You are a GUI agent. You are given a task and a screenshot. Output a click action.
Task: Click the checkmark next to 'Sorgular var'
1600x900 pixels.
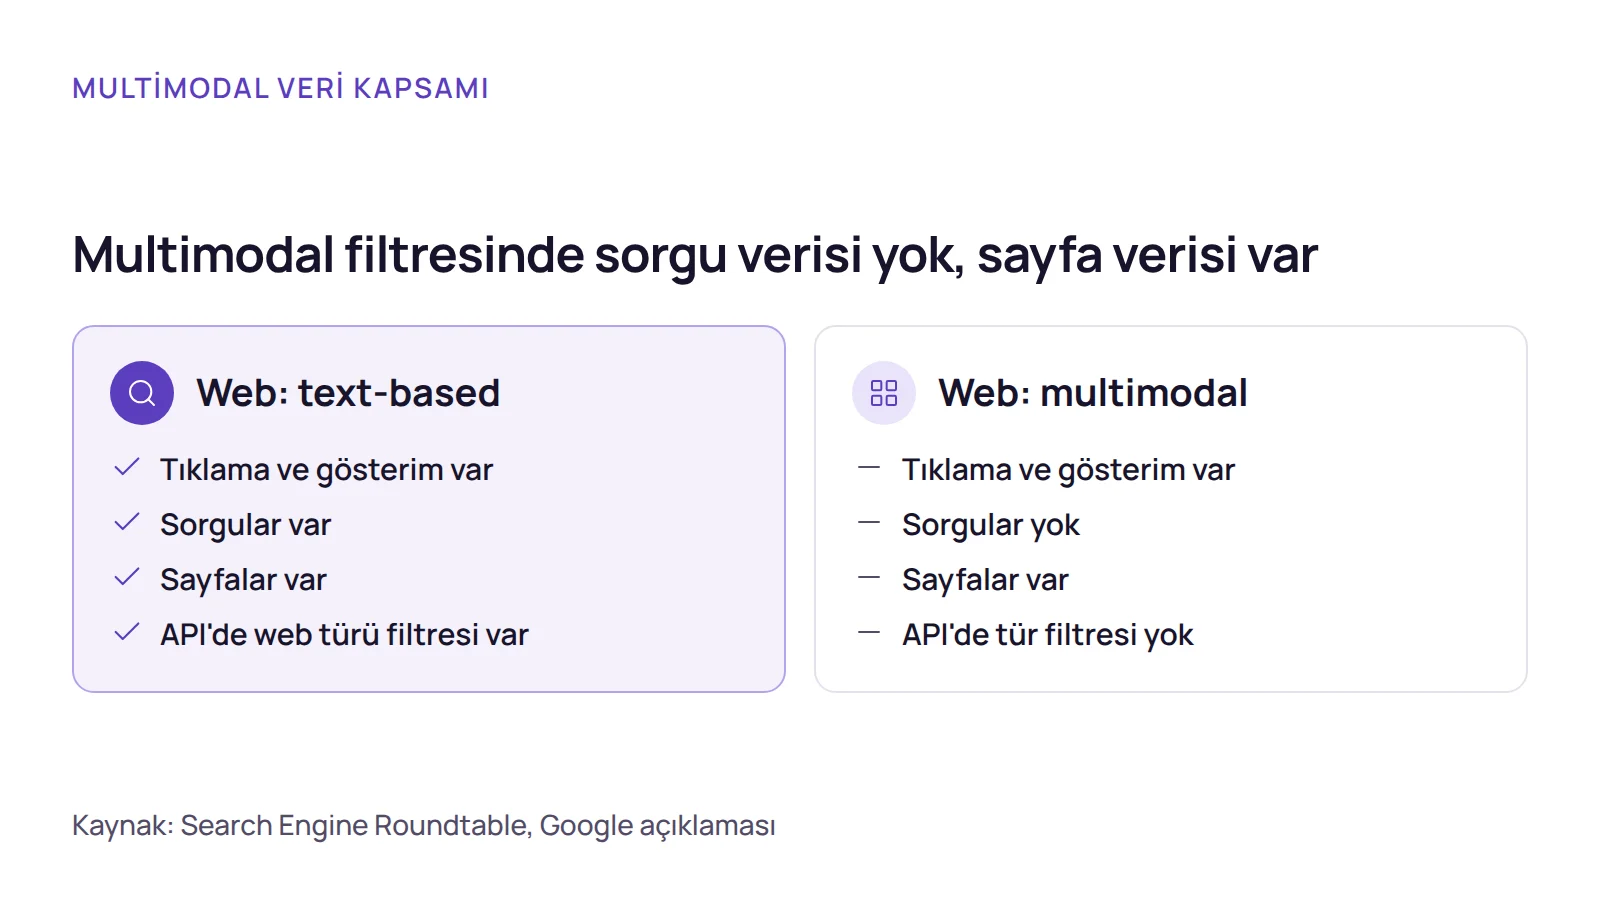[x=127, y=522]
